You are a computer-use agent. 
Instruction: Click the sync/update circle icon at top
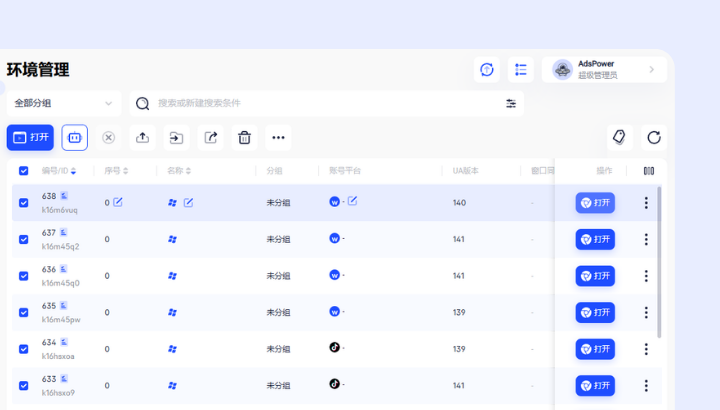487,70
